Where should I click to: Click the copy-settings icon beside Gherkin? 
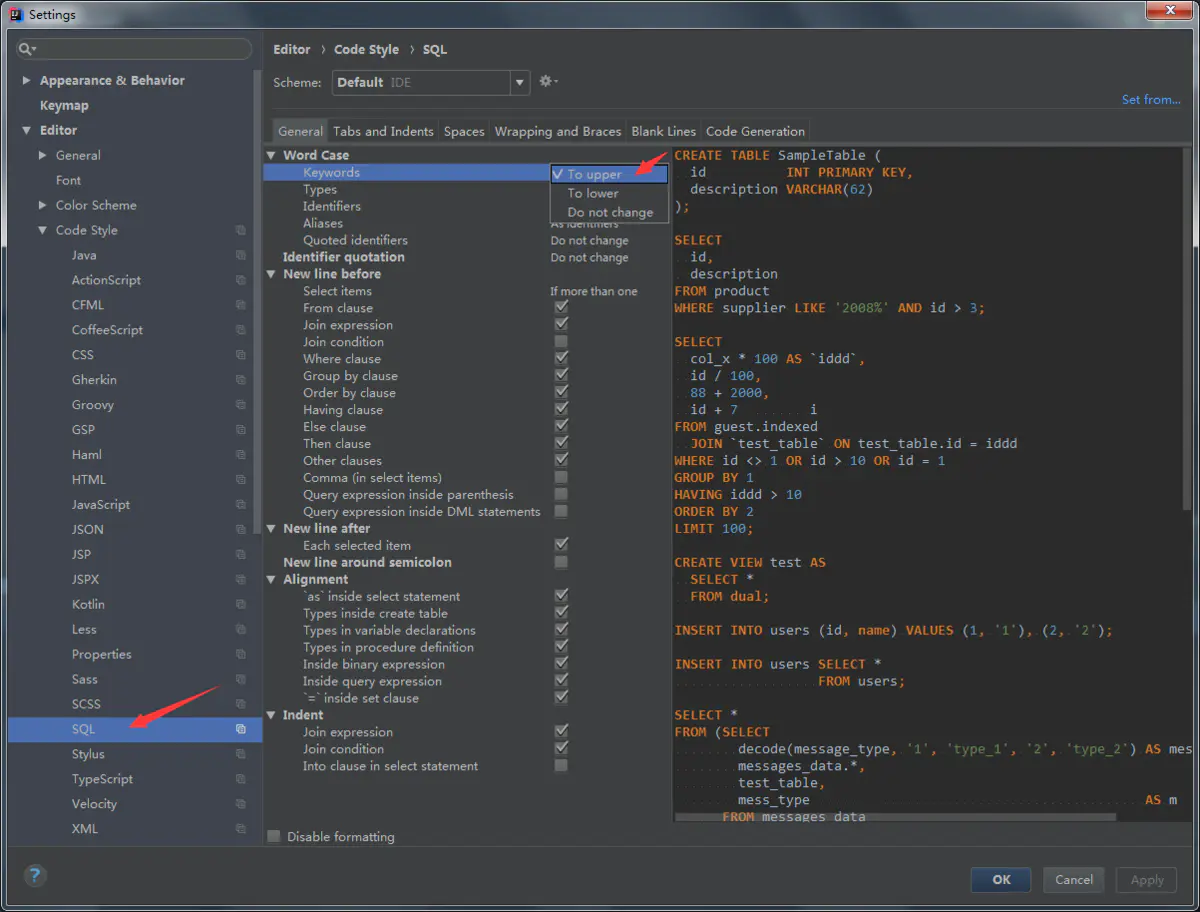pyautogui.click(x=240, y=380)
